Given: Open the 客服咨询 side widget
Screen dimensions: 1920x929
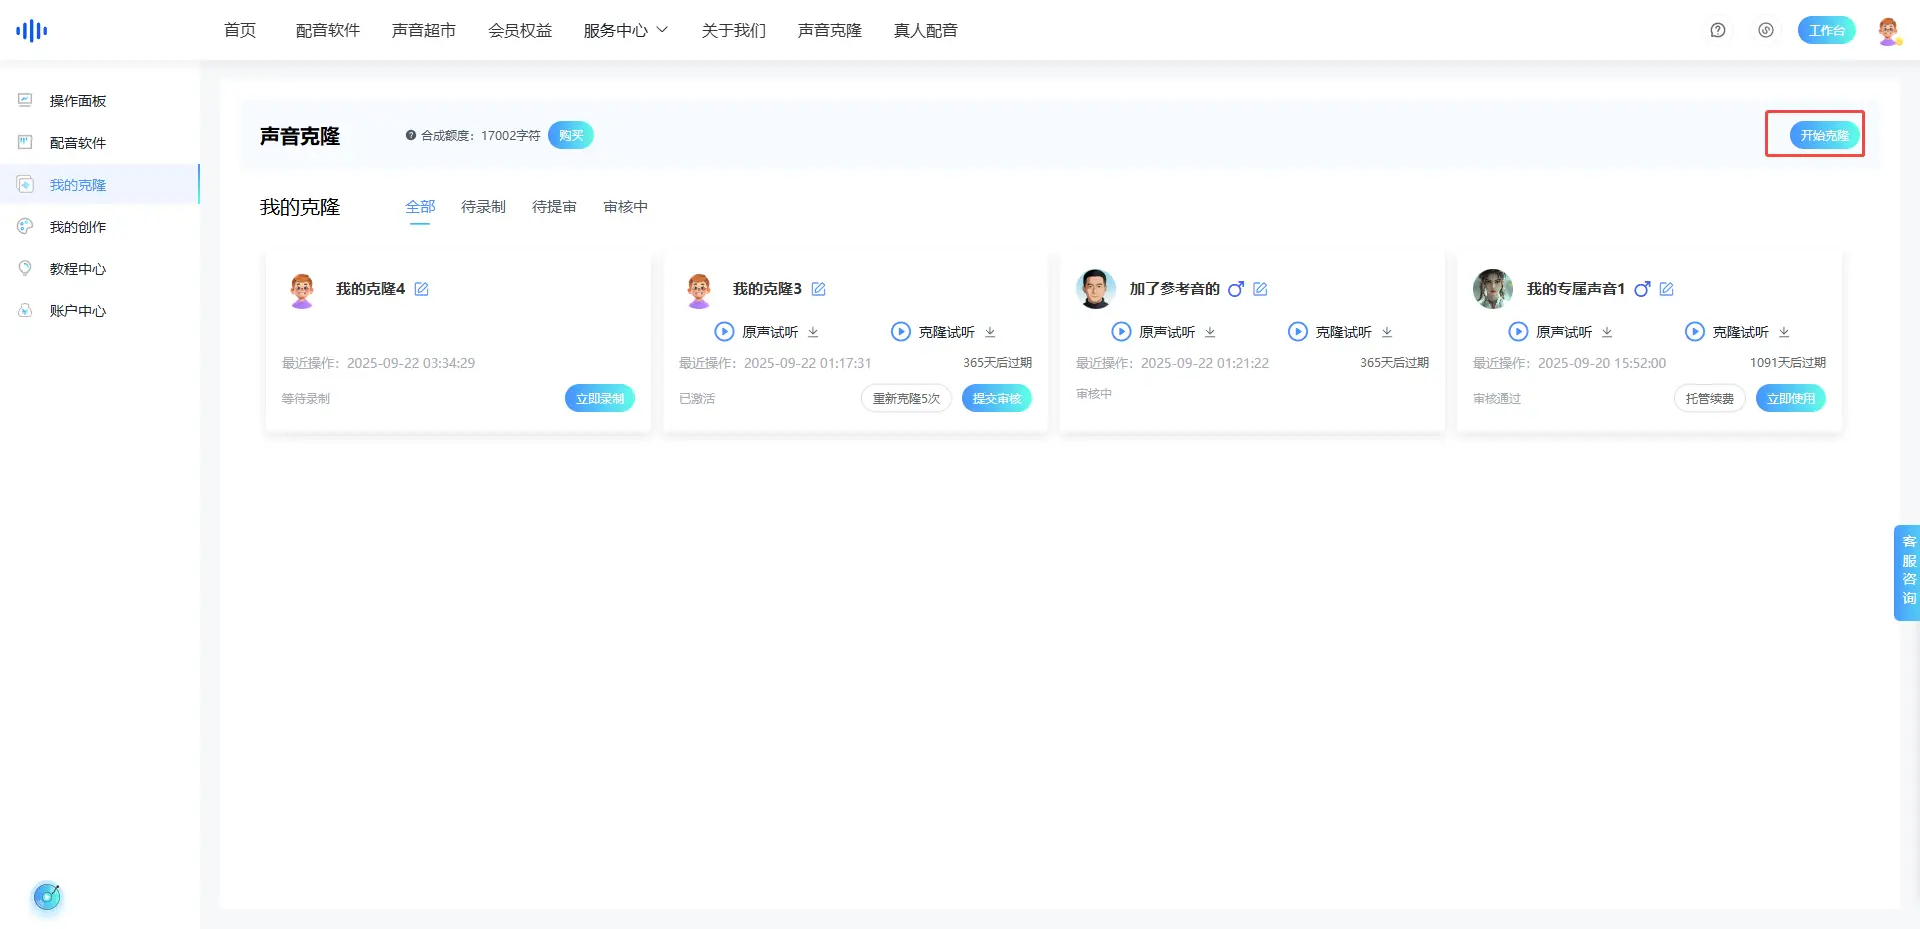Looking at the screenshot, I should point(1907,572).
